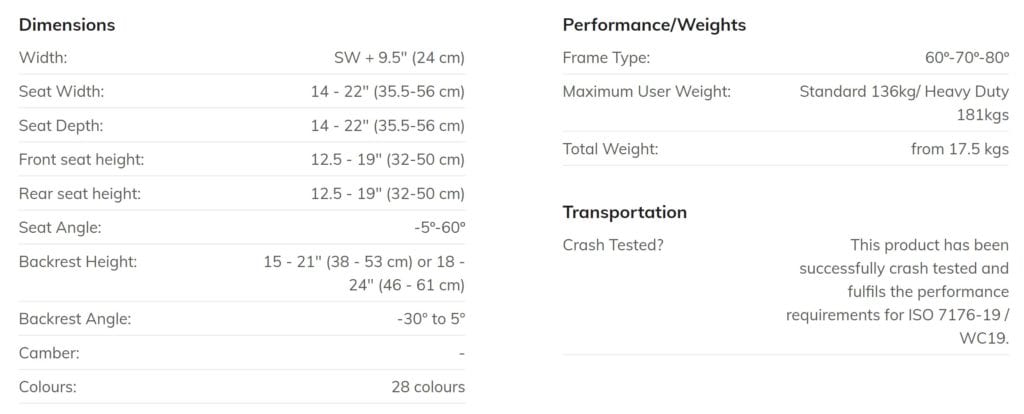
Task: Select the Seat Angle value -5º-60º
Action: (x=439, y=227)
